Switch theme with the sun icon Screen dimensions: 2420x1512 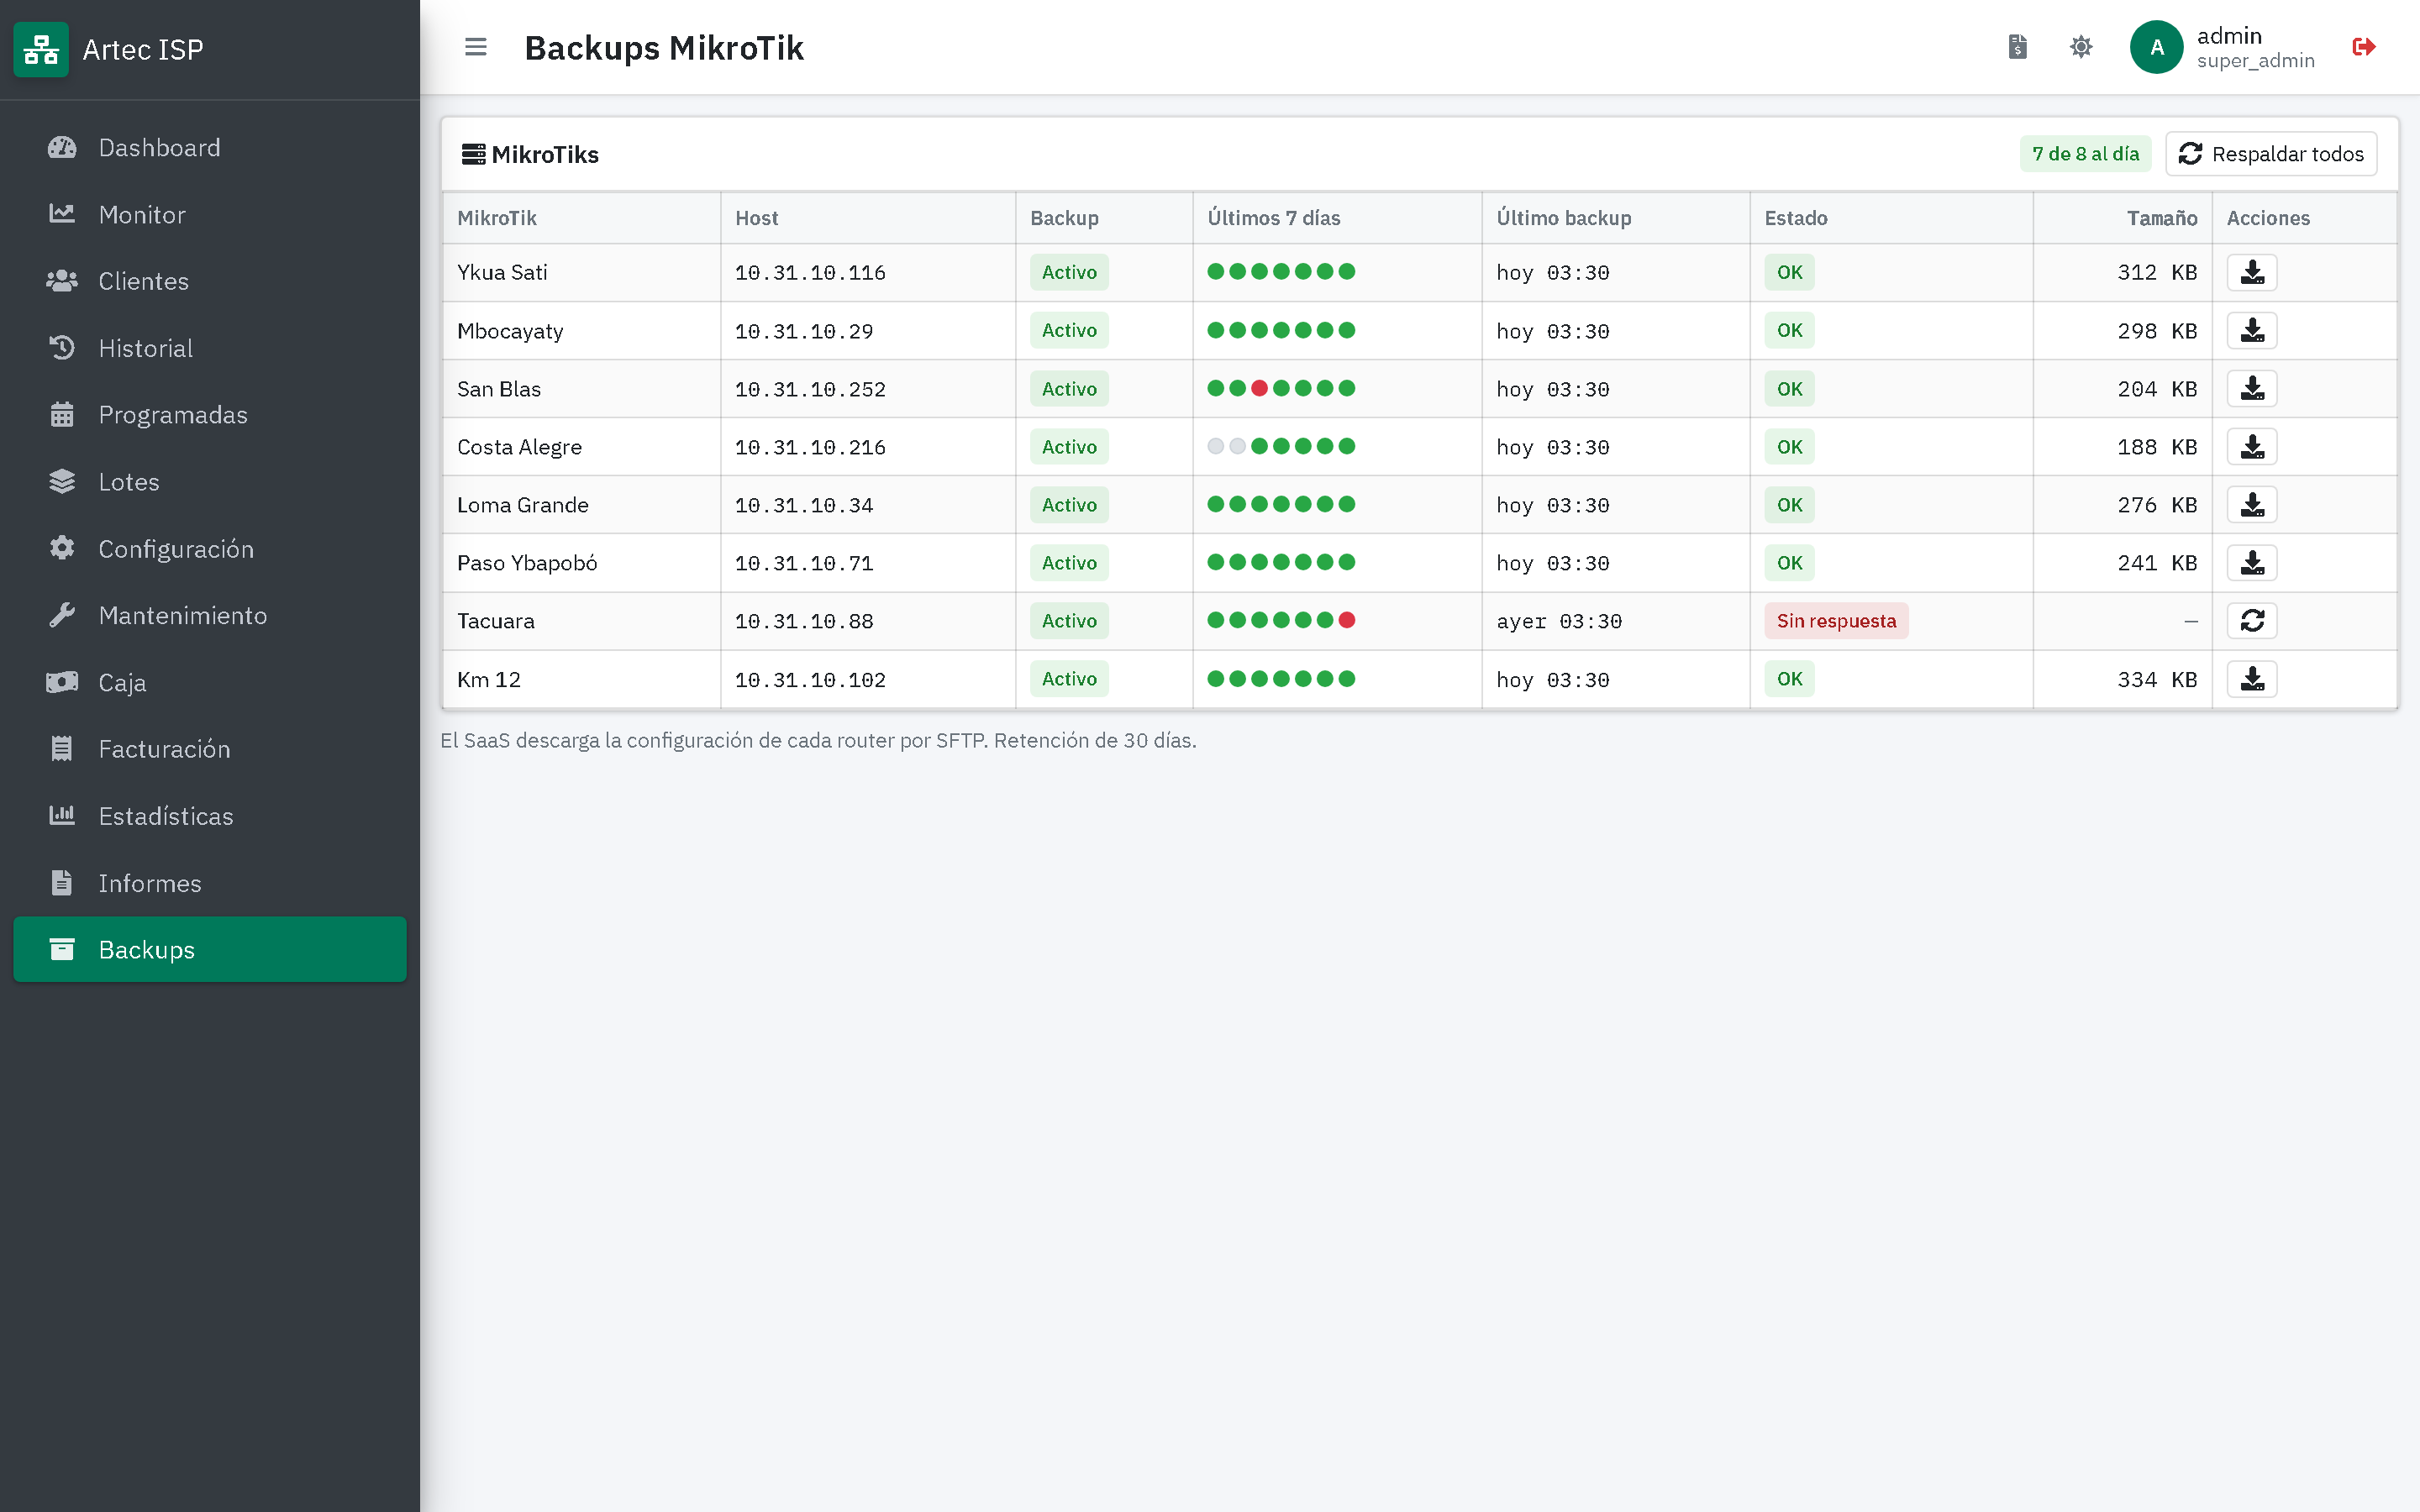point(2081,47)
